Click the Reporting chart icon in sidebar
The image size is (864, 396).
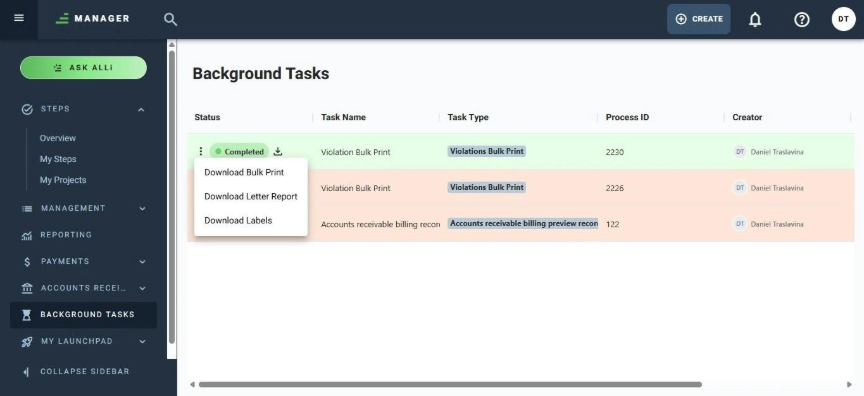(26, 235)
